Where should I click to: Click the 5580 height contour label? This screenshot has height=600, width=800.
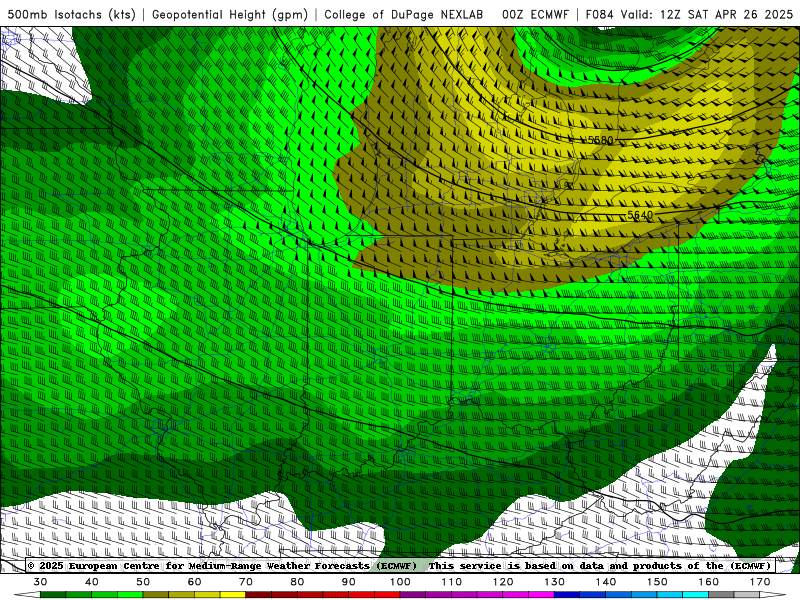coord(601,140)
